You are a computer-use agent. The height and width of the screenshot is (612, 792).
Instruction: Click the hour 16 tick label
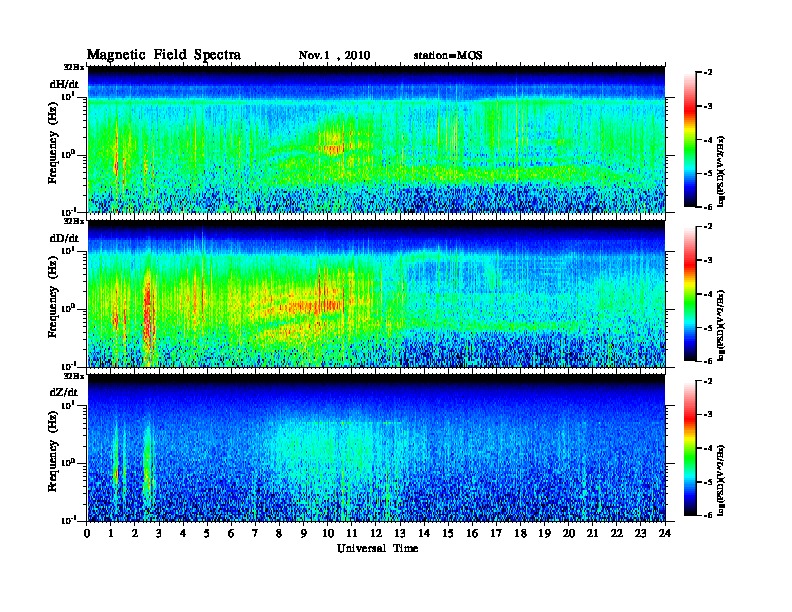click(x=472, y=534)
